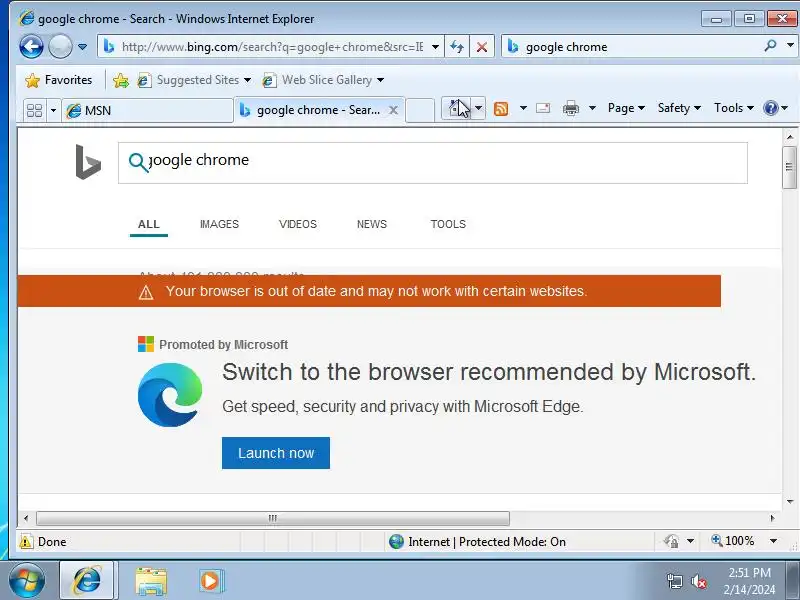
Task: Click the Forward navigation button
Action: [x=60, y=47]
